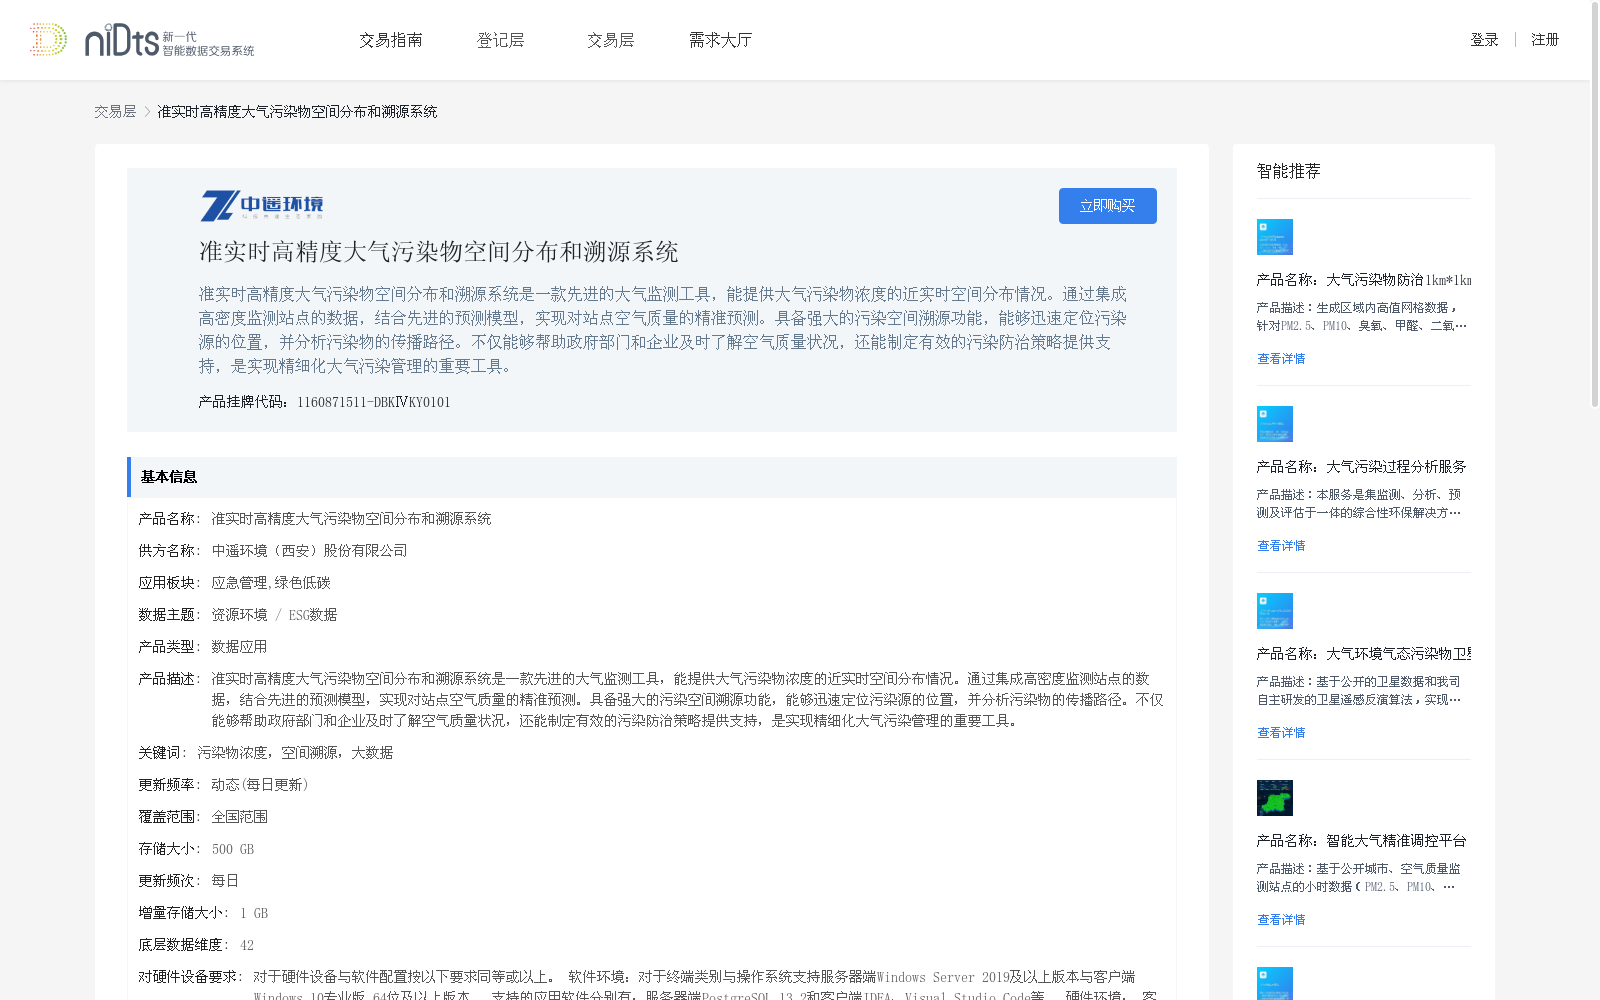
Task: Open thumbnail for 智能大气精准调控平台
Action: pos(1275,798)
